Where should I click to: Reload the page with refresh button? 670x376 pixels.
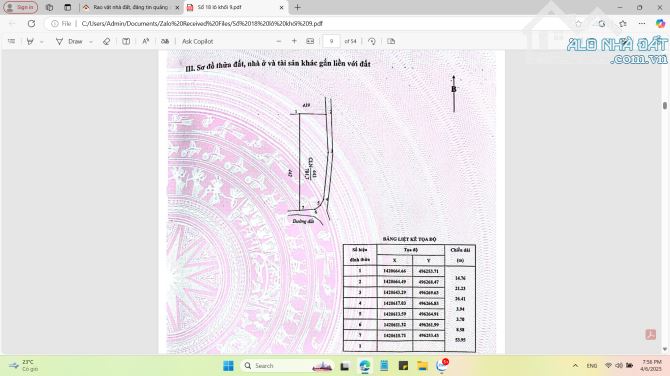(31, 24)
